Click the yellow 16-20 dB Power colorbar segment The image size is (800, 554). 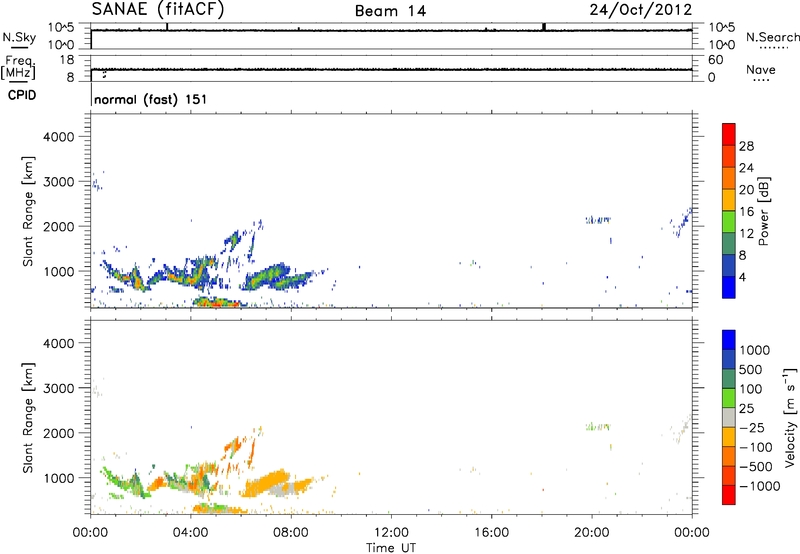pos(729,200)
